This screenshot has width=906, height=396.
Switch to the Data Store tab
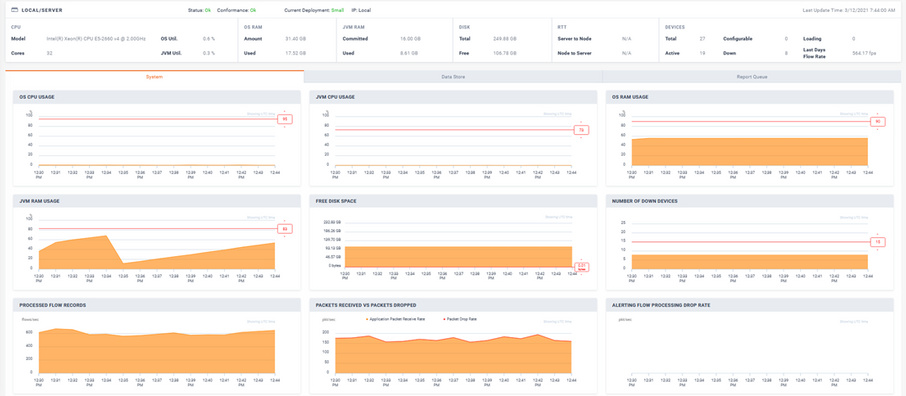point(453,76)
